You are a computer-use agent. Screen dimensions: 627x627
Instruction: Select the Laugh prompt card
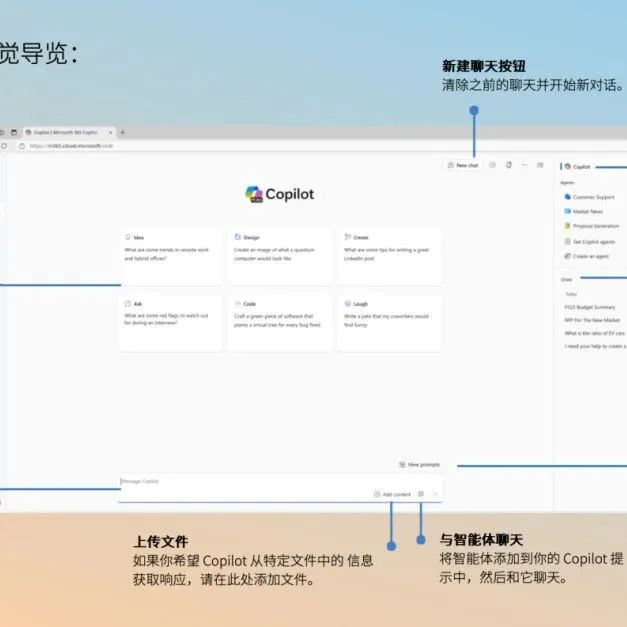pyautogui.click(x=390, y=323)
